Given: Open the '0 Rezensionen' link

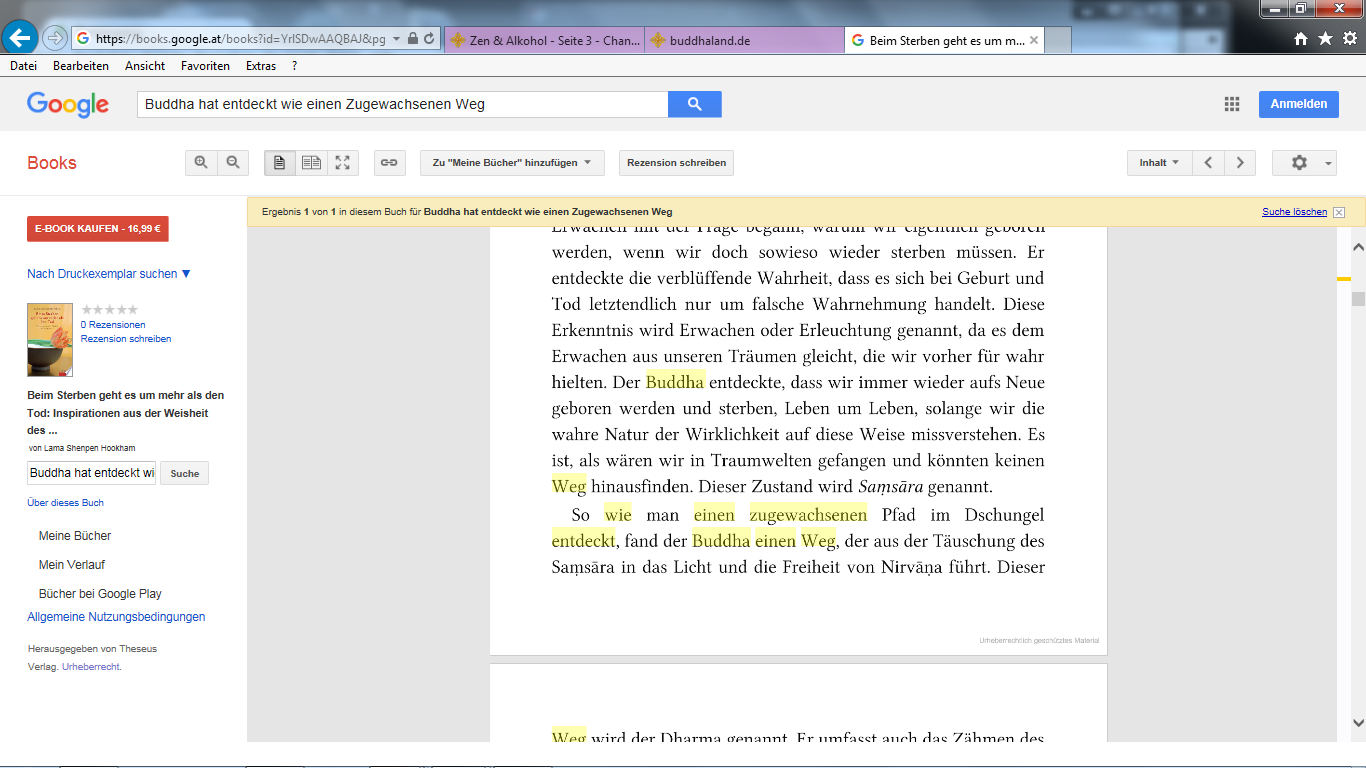Looking at the screenshot, I should 113,325.
